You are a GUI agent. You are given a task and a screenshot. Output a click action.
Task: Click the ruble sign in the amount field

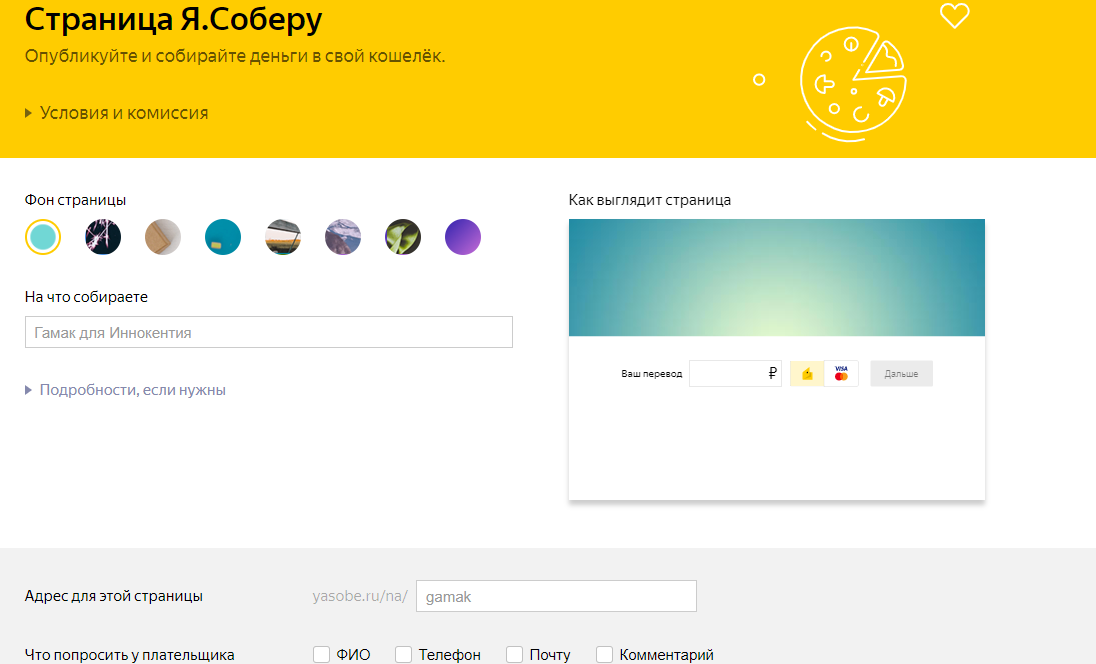[x=772, y=373]
